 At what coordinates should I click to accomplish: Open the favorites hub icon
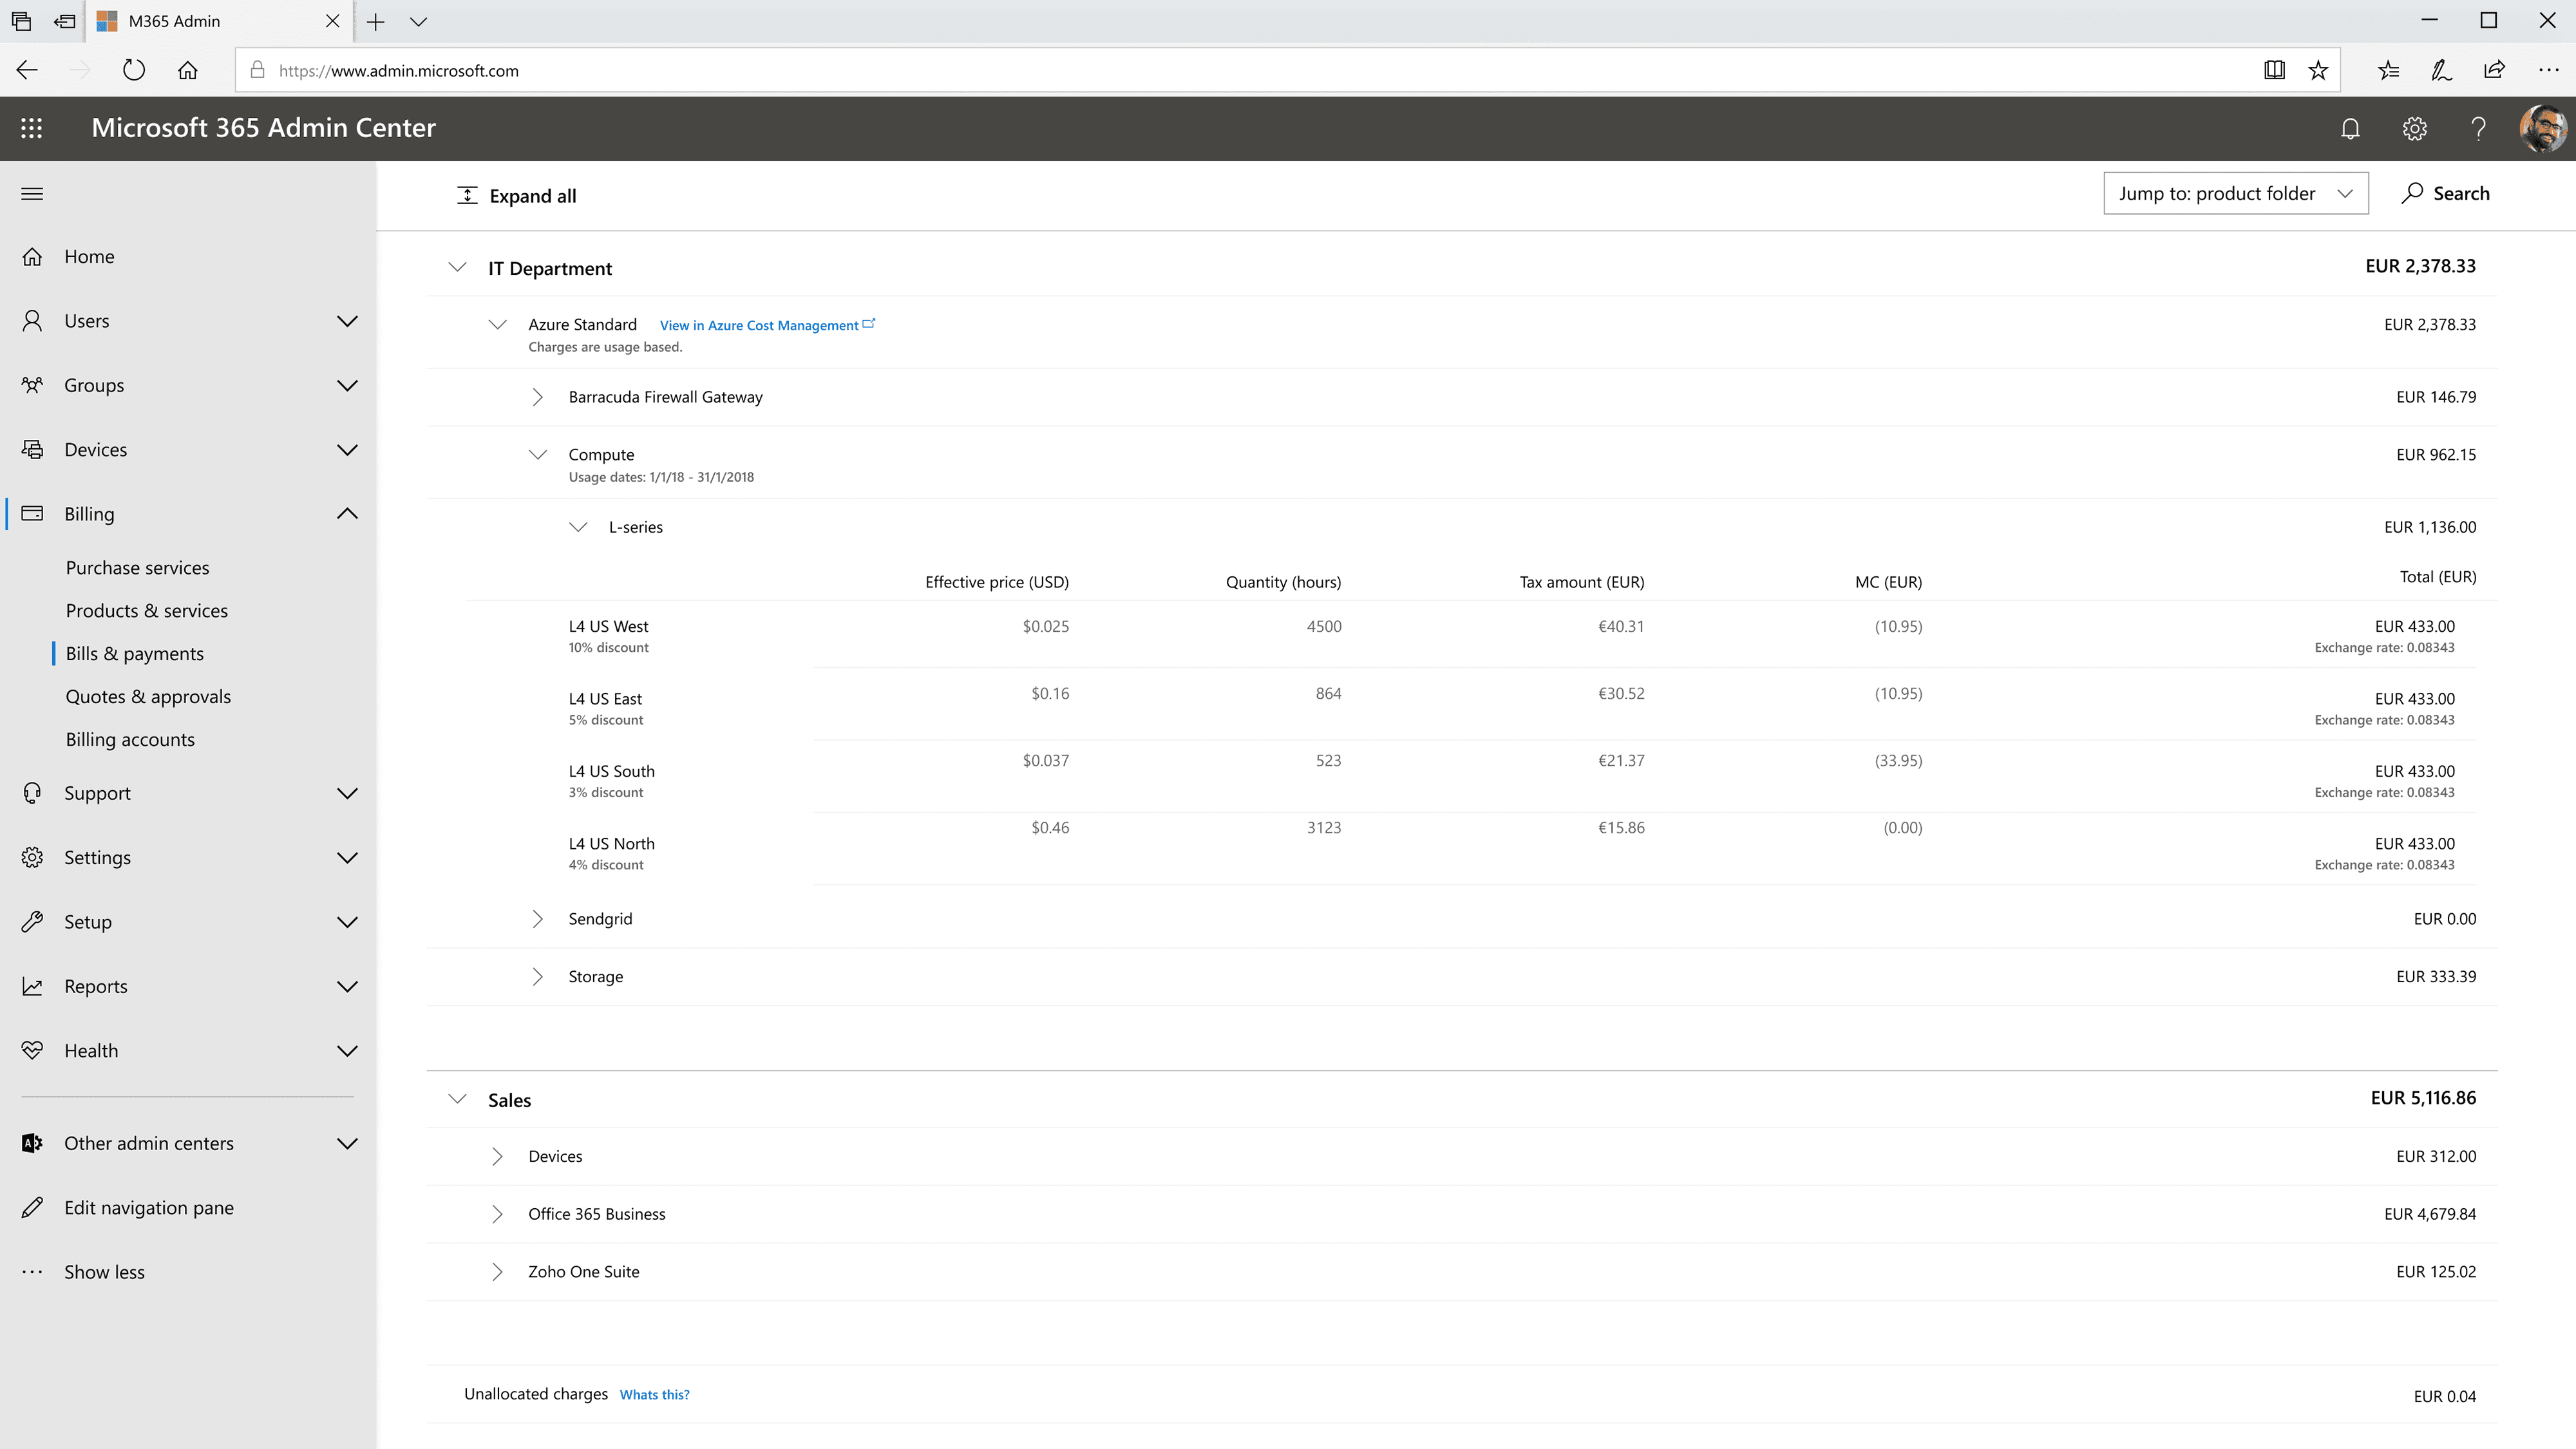point(2388,70)
